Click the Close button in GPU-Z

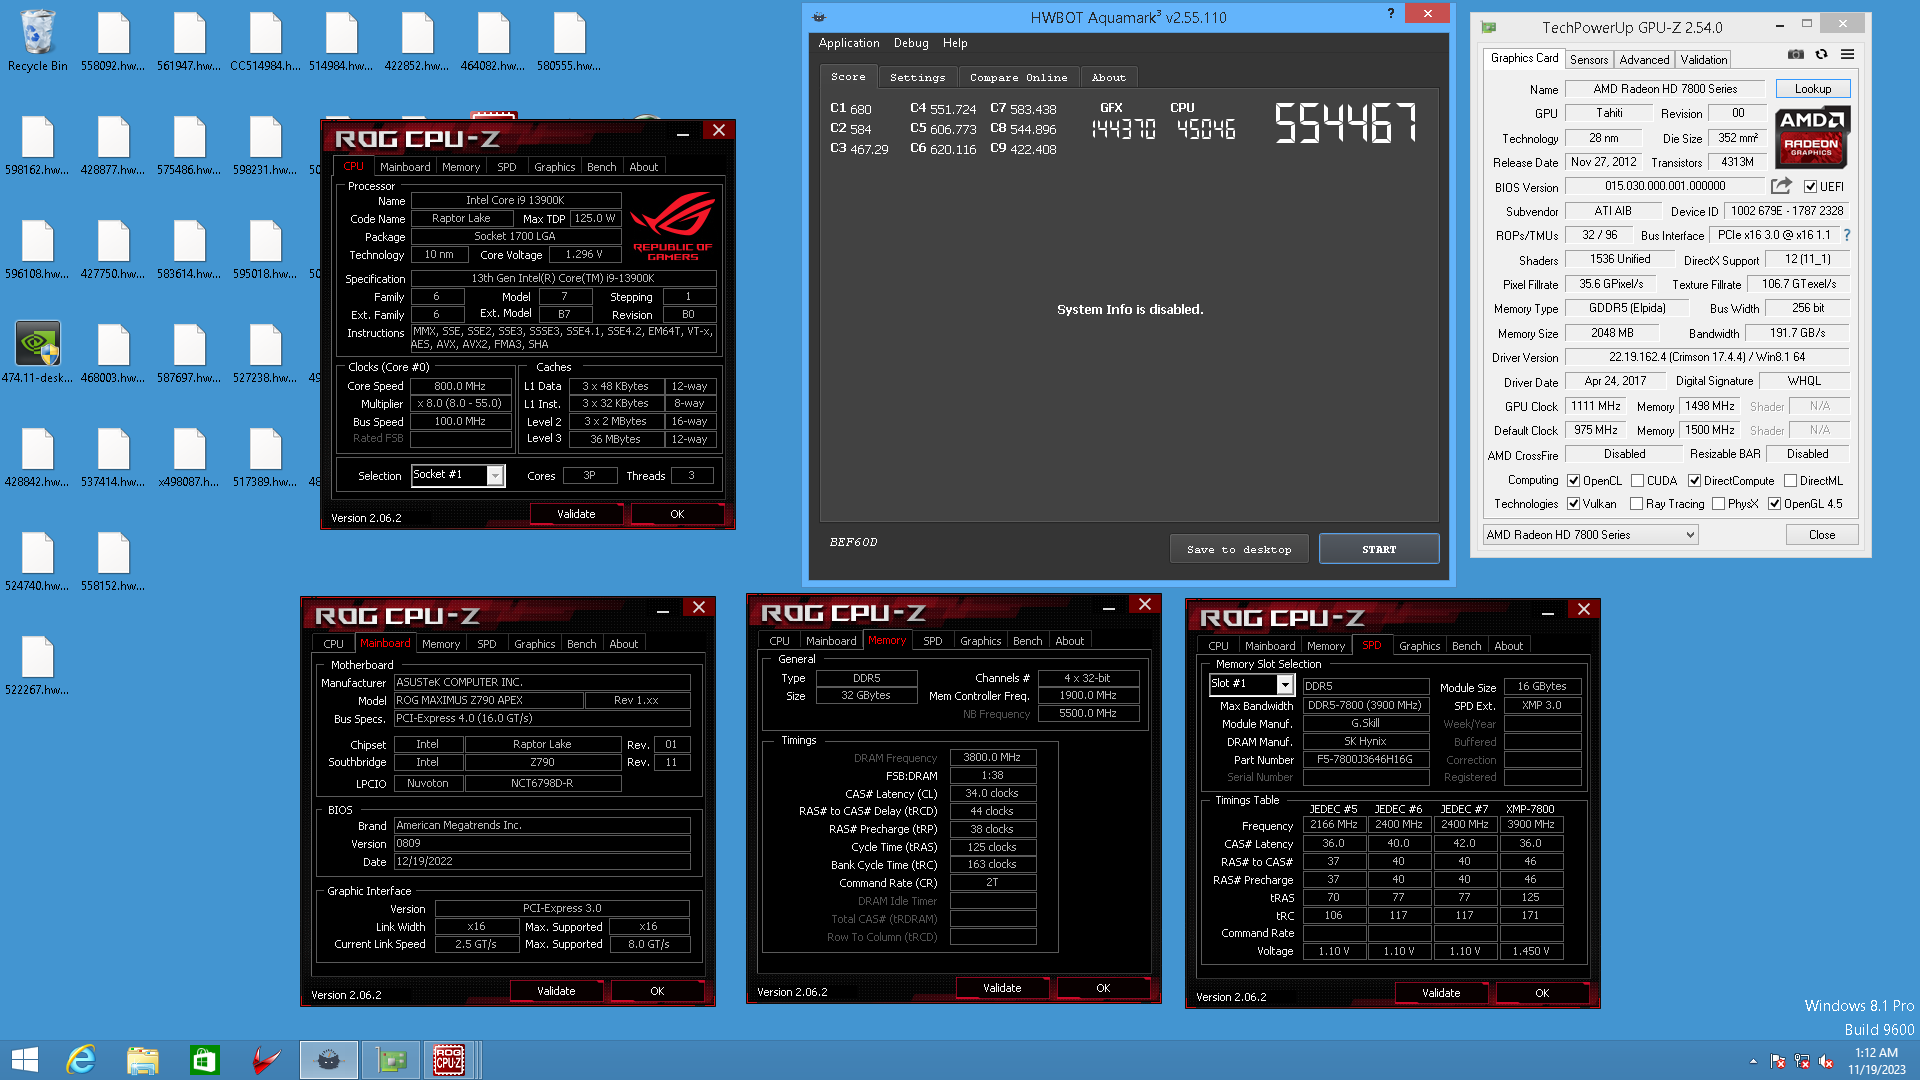click(1821, 535)
